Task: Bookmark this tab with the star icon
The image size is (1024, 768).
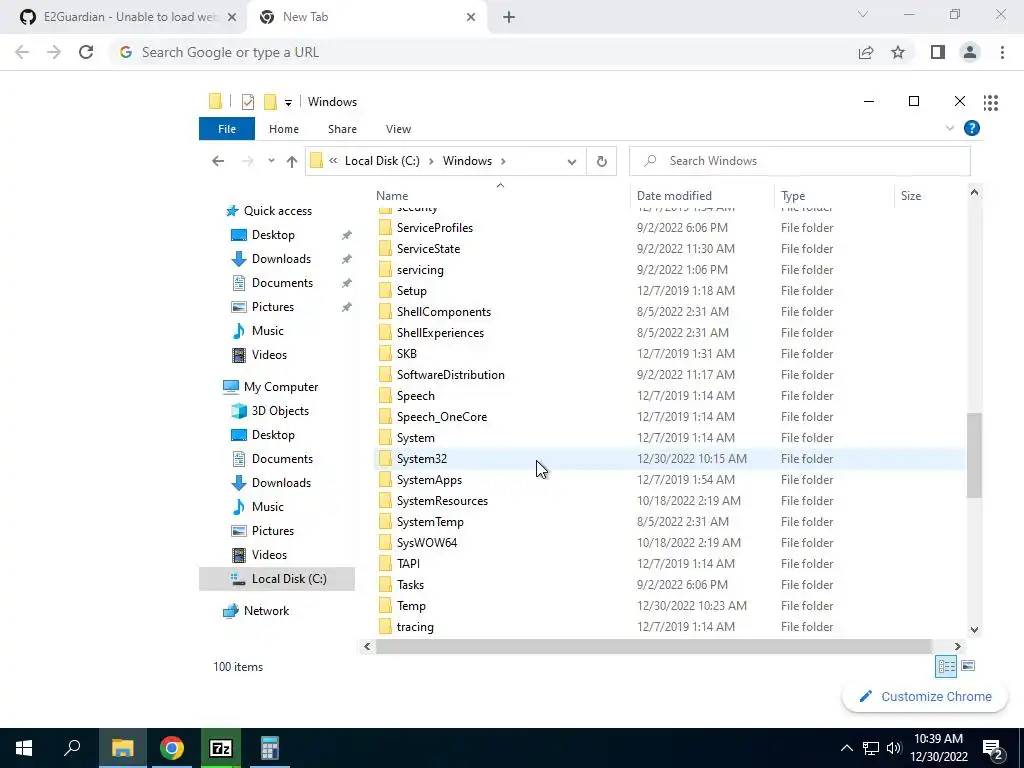Action: [898, 52]
